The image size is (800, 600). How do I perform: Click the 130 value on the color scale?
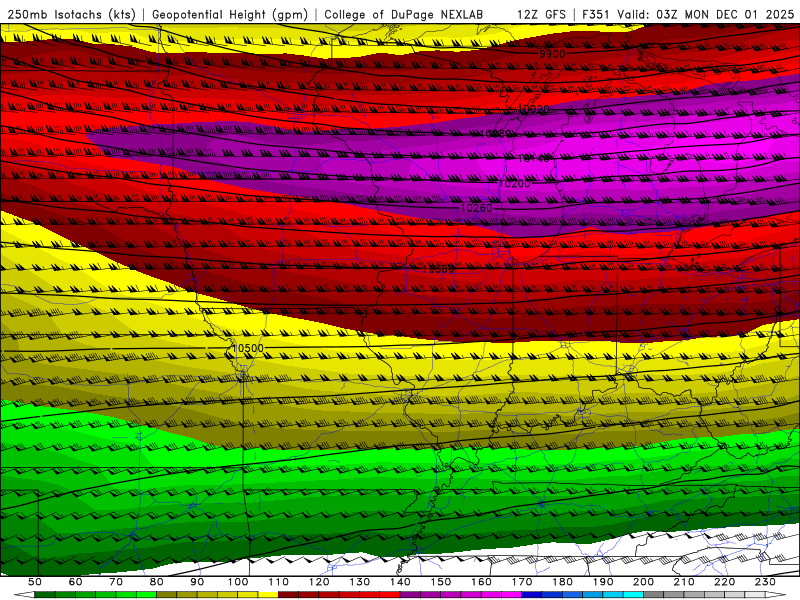(360, 582)
